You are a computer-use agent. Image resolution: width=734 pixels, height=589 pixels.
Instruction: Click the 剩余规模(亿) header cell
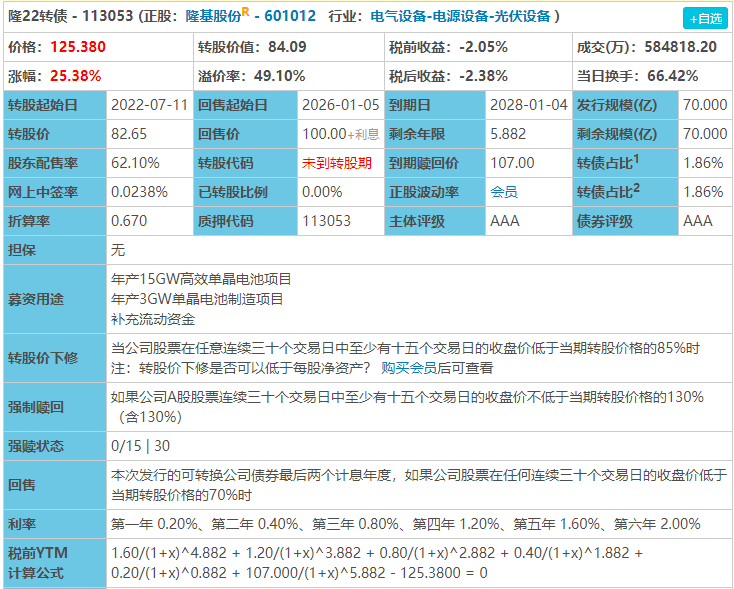click(x=625, y=134)
